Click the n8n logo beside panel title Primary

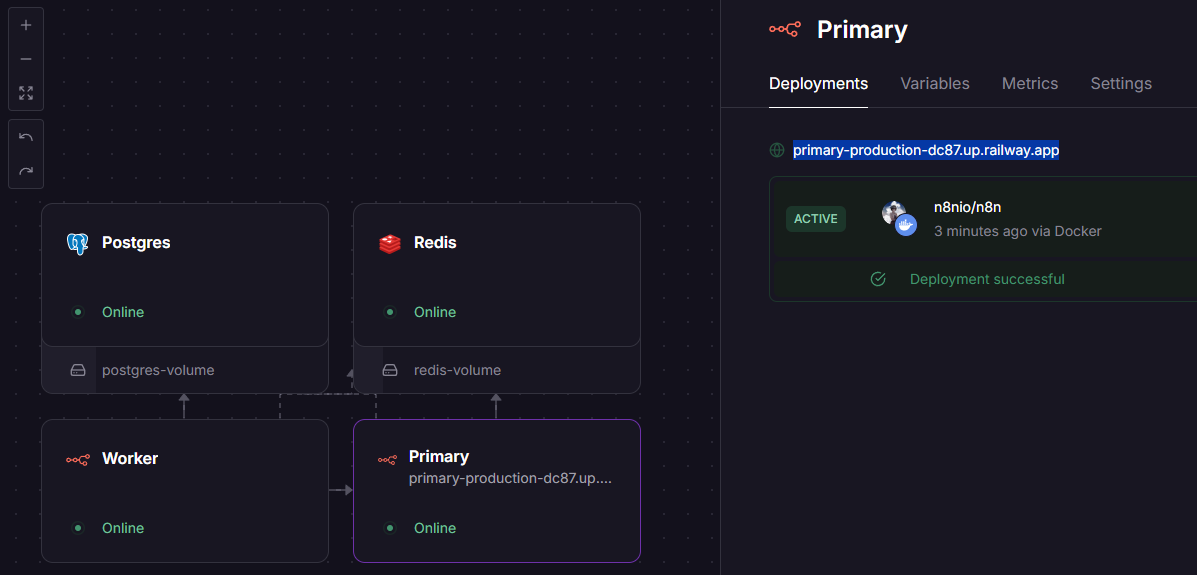click(x=784, y=30)
